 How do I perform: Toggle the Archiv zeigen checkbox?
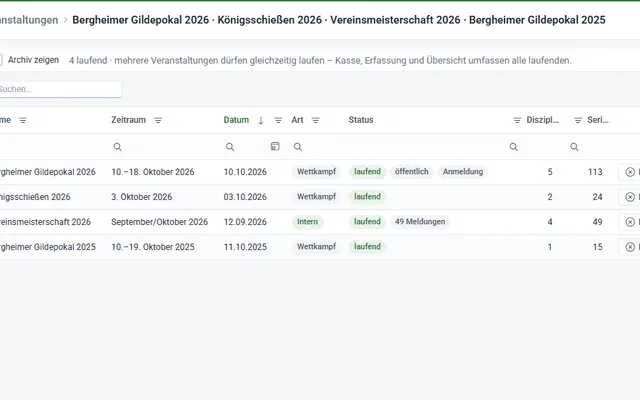click(0, 60)
